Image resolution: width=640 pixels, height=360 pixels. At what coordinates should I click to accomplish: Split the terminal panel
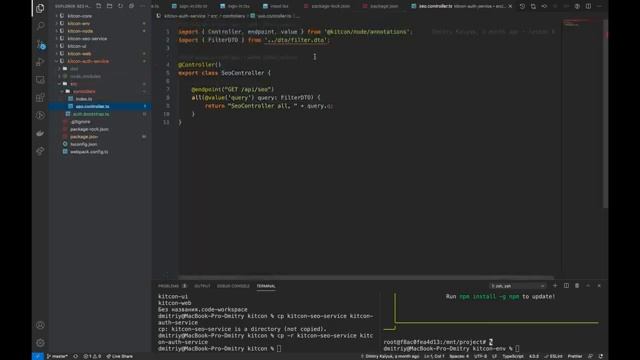tap(566, 286)
